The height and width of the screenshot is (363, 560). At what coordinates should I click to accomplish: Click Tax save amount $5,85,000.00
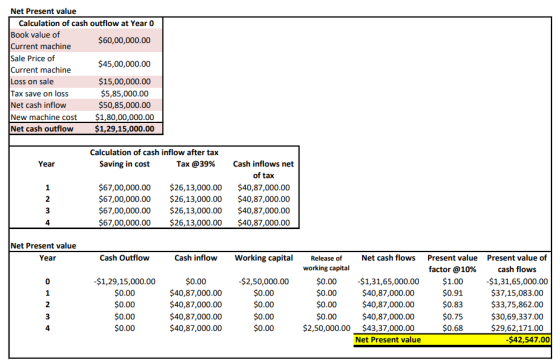point(124,94)
